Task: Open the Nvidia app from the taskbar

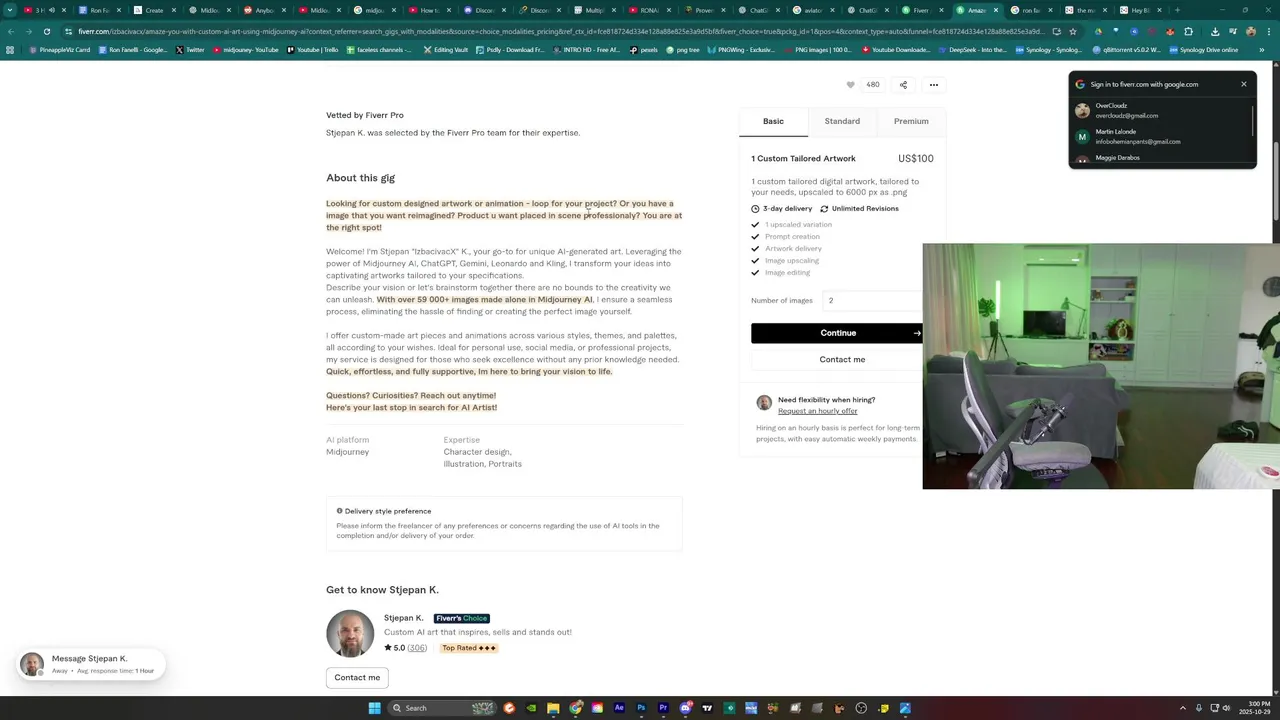Action: (x=531, y=708)
